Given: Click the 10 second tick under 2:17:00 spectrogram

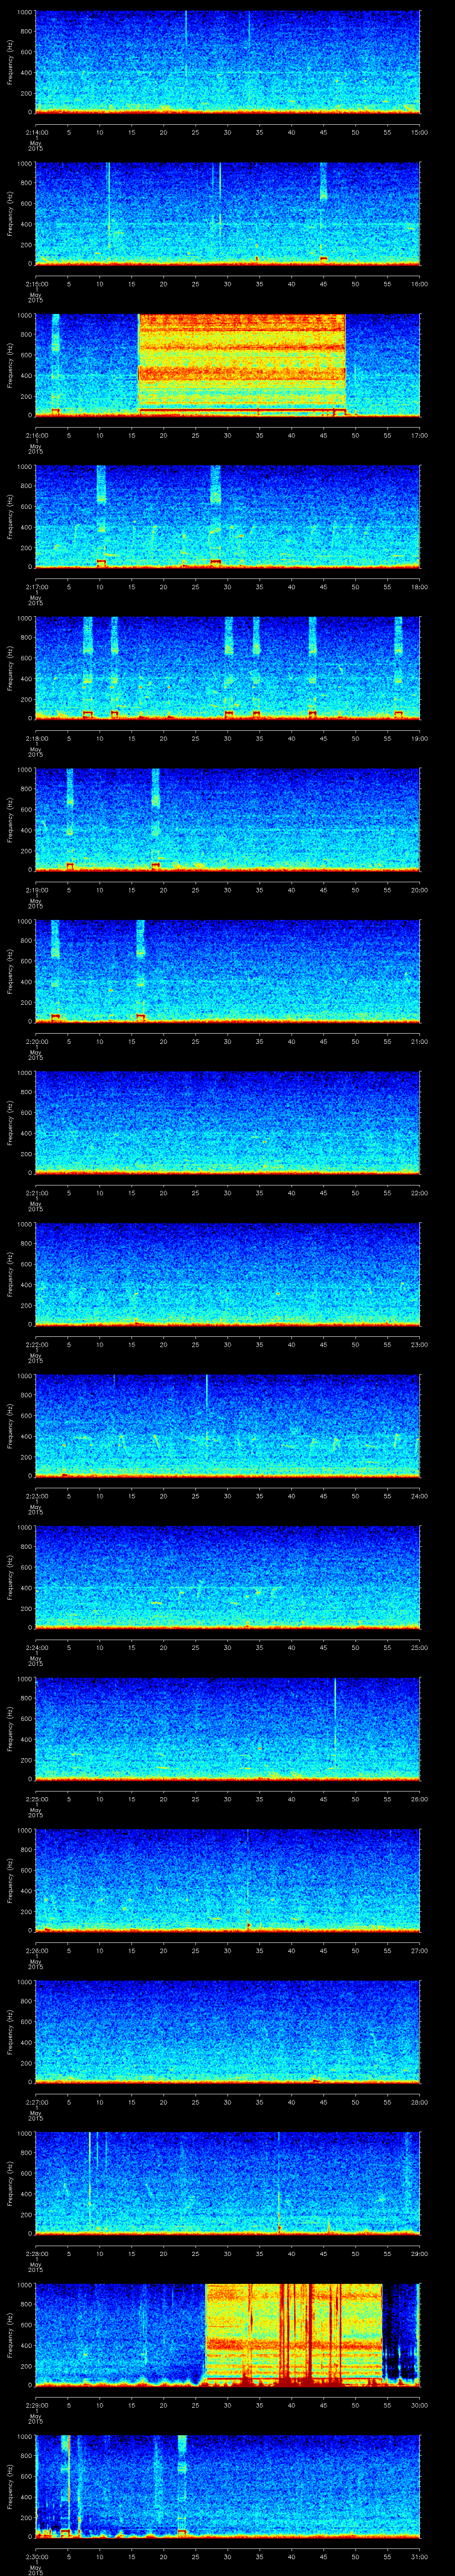Looking at the screenshot, I should tap(100, 587).
